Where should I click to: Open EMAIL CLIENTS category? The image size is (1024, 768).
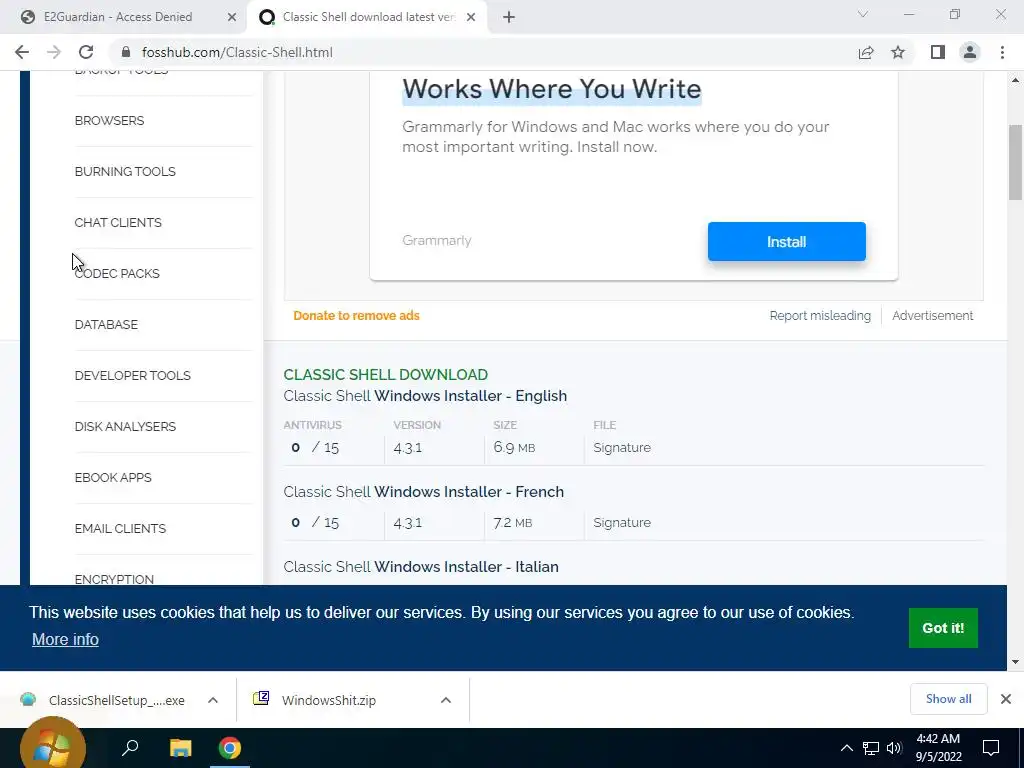click(120, 528)
